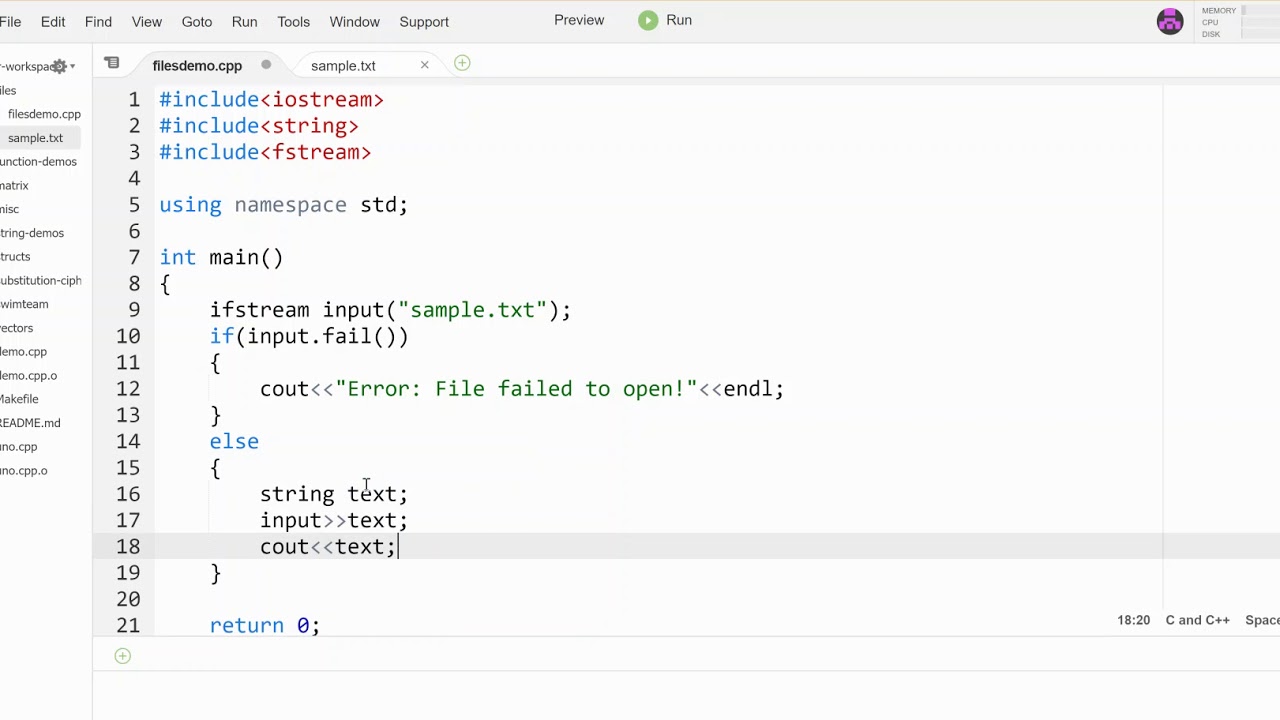The height and width of the screenshot is (720, 1280).
Task: Open the purple user avatar
Action: pos(1170,21)
